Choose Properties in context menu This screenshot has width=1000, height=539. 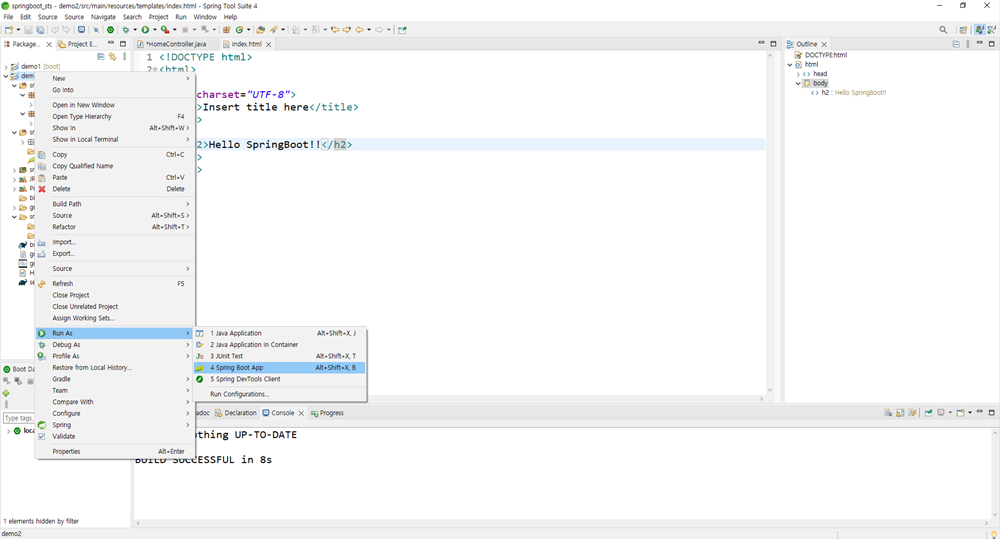[x=115, y=452]
